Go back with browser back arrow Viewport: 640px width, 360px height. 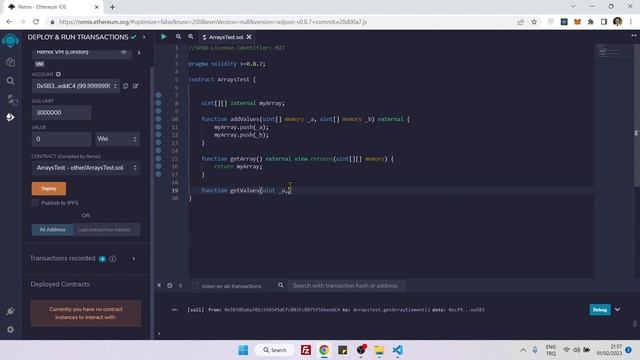click(9, 22)
